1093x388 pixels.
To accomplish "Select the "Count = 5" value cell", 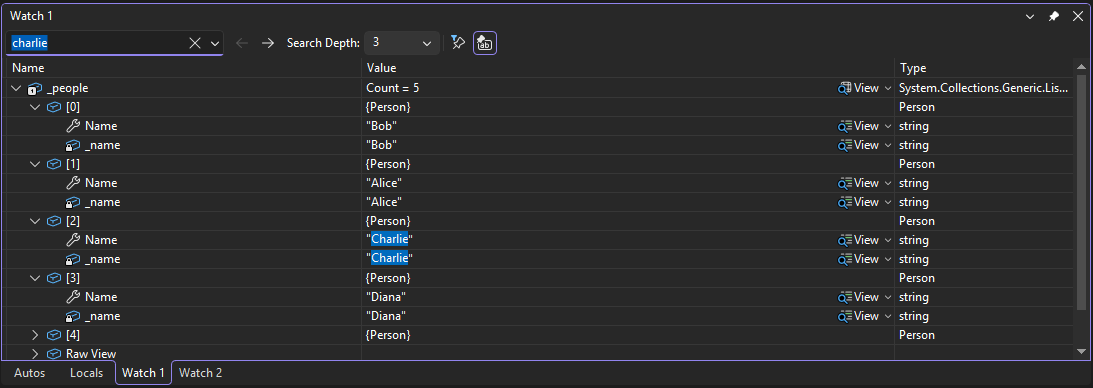I will click(x=392, y=88).
